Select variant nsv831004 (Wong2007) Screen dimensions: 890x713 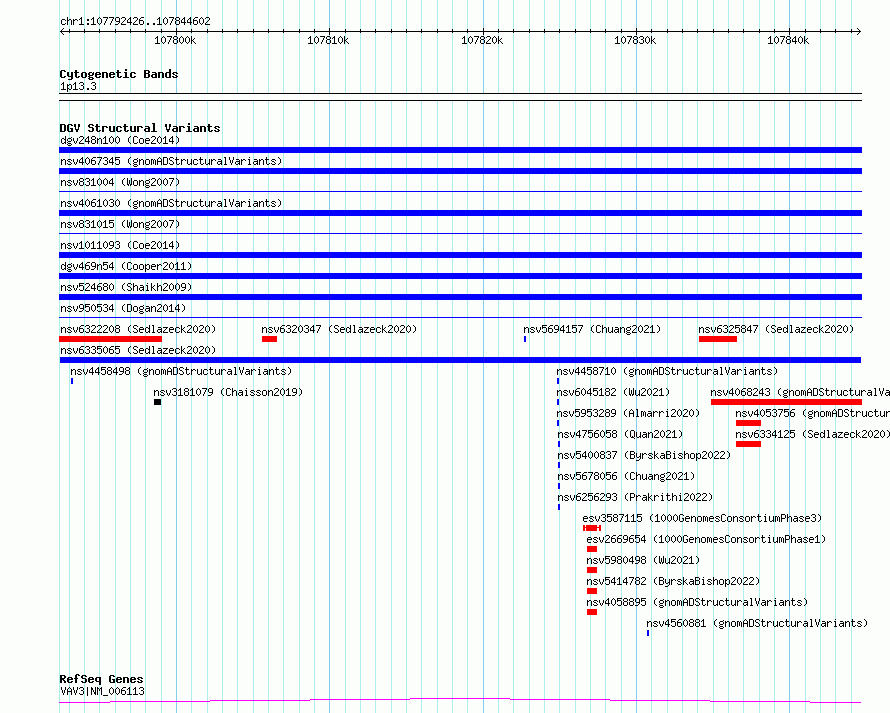(x=120, y=182)
